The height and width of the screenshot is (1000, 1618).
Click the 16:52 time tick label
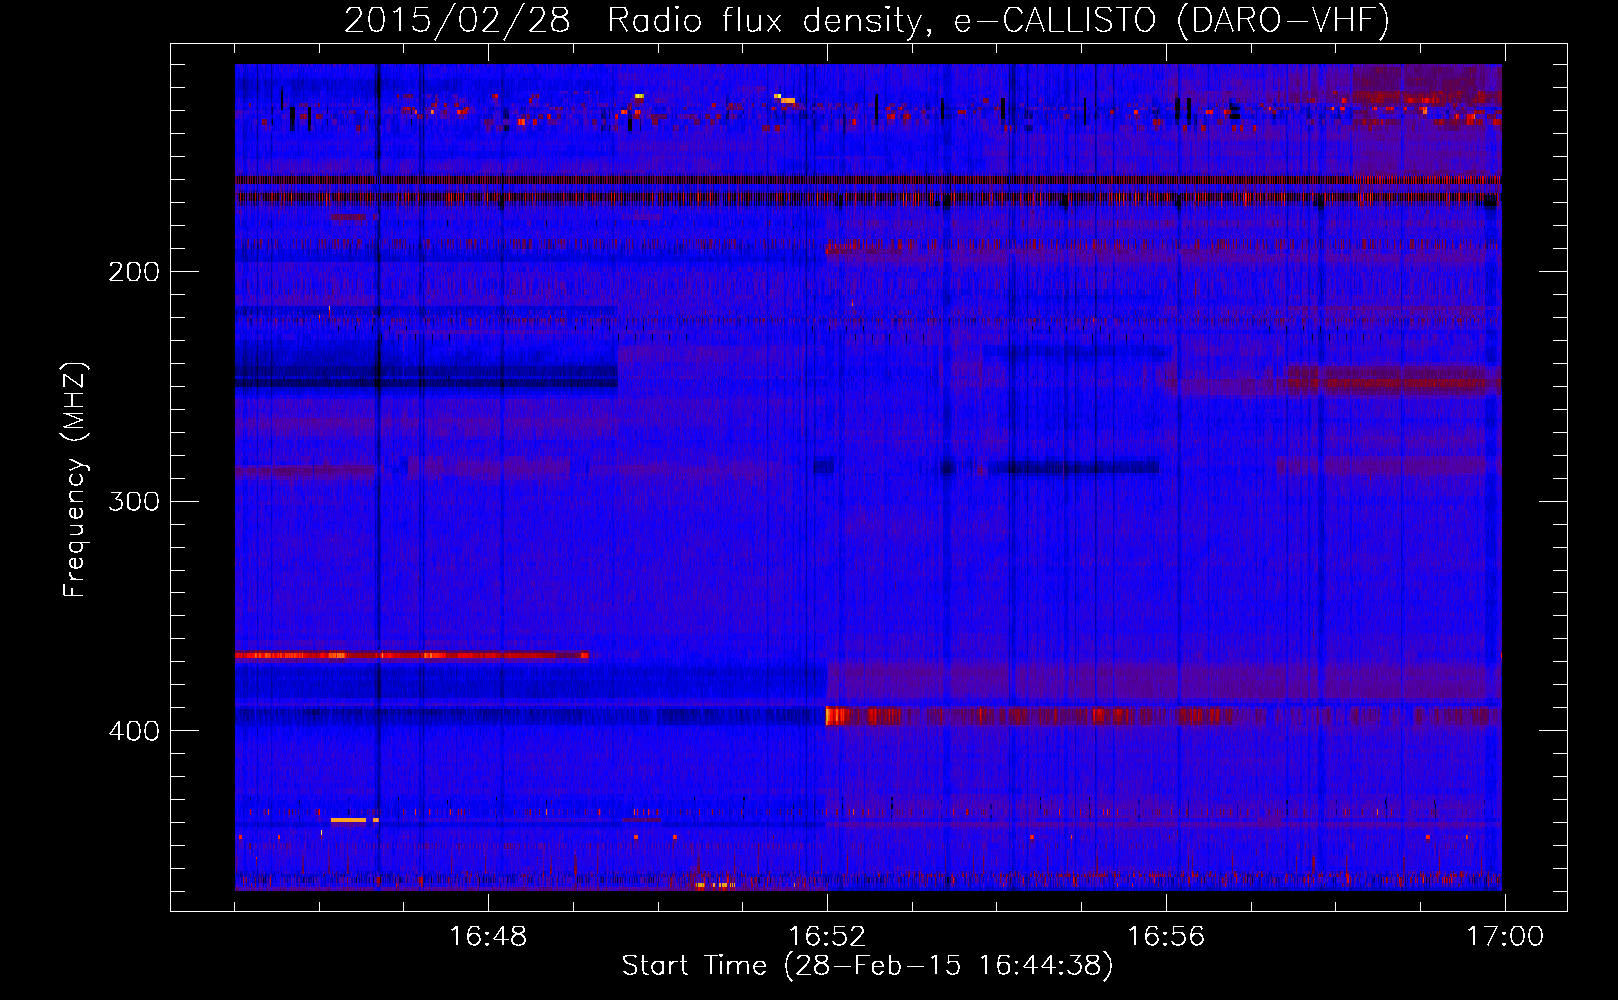point(827,937)
